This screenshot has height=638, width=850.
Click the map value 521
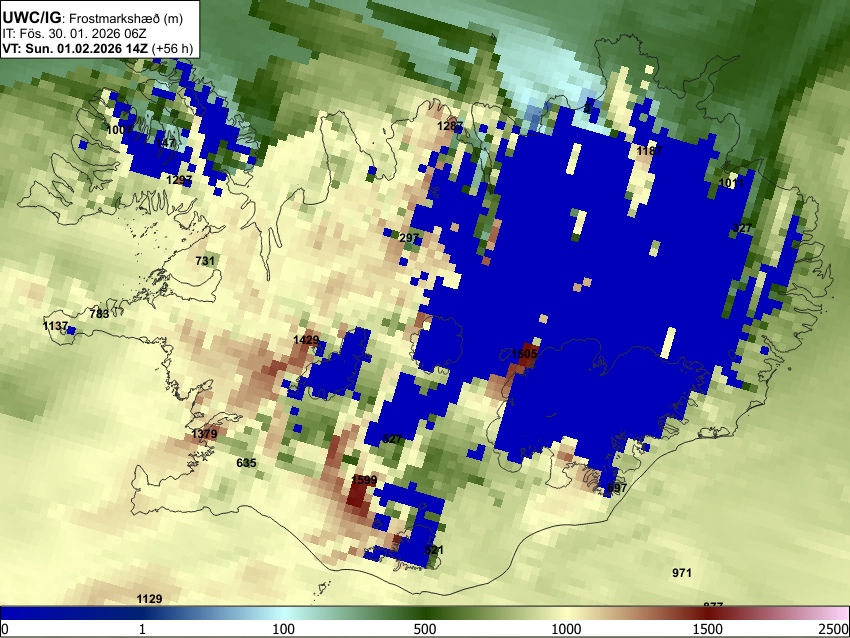tap(434, 550)
